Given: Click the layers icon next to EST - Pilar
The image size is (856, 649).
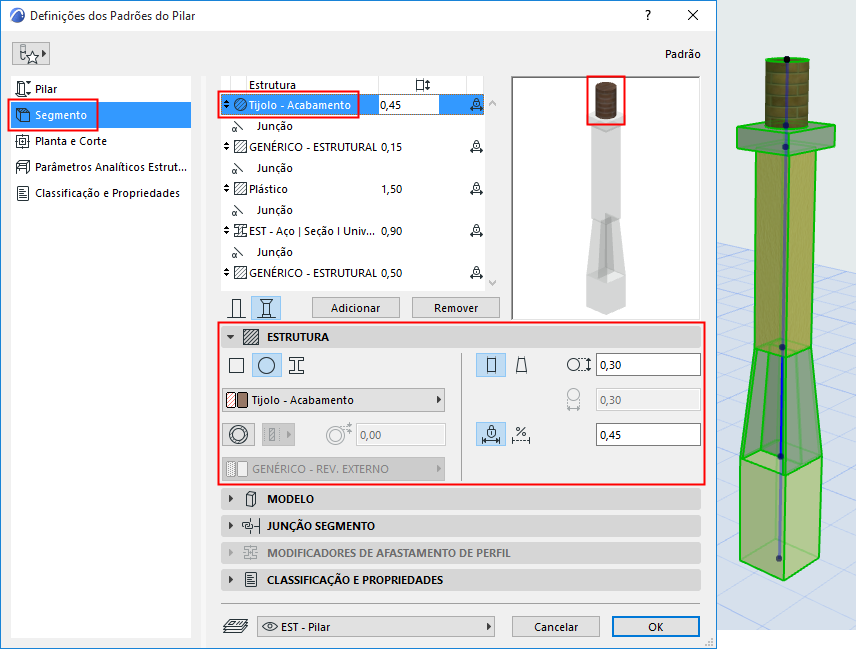Looking at the screenshot, I should point(236,626).
